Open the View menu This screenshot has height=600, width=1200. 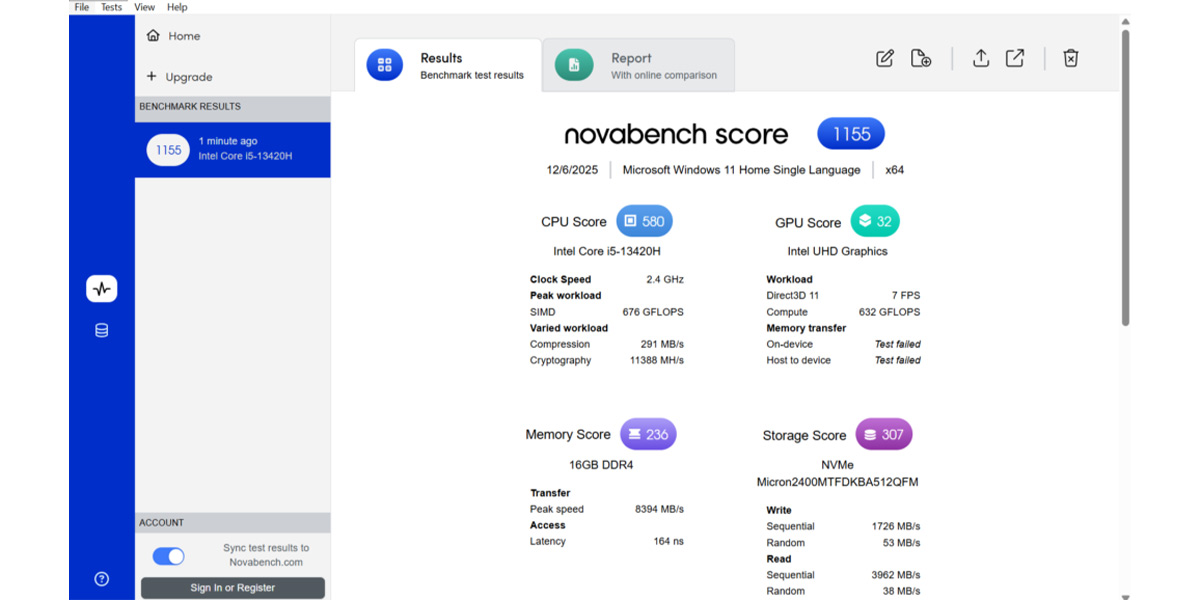[x=145, y=7]
